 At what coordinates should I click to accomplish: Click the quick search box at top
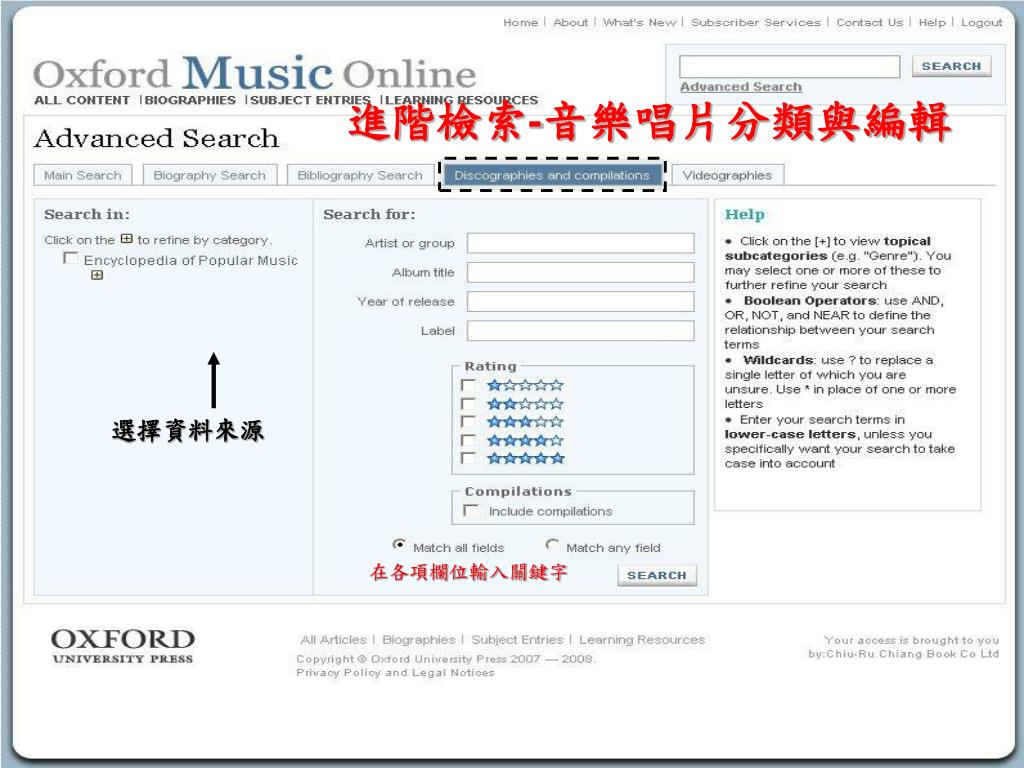tap(790, 67)
